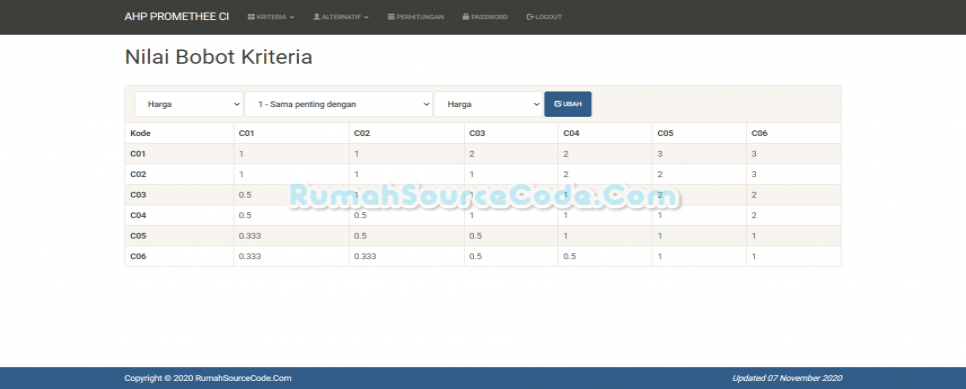966x389 pixels.
Task: Click the C04 column header
Action: (572, 133)
